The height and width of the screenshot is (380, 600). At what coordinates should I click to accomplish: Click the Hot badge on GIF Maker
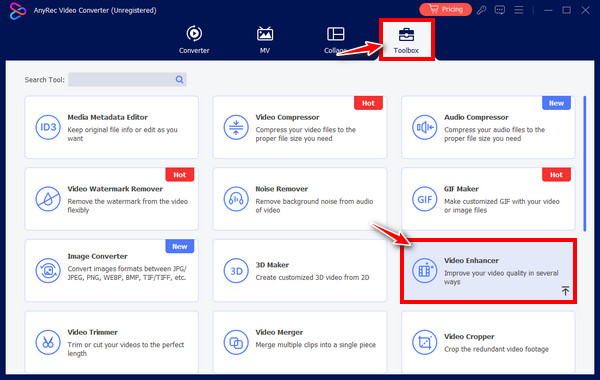coord(556,175)
